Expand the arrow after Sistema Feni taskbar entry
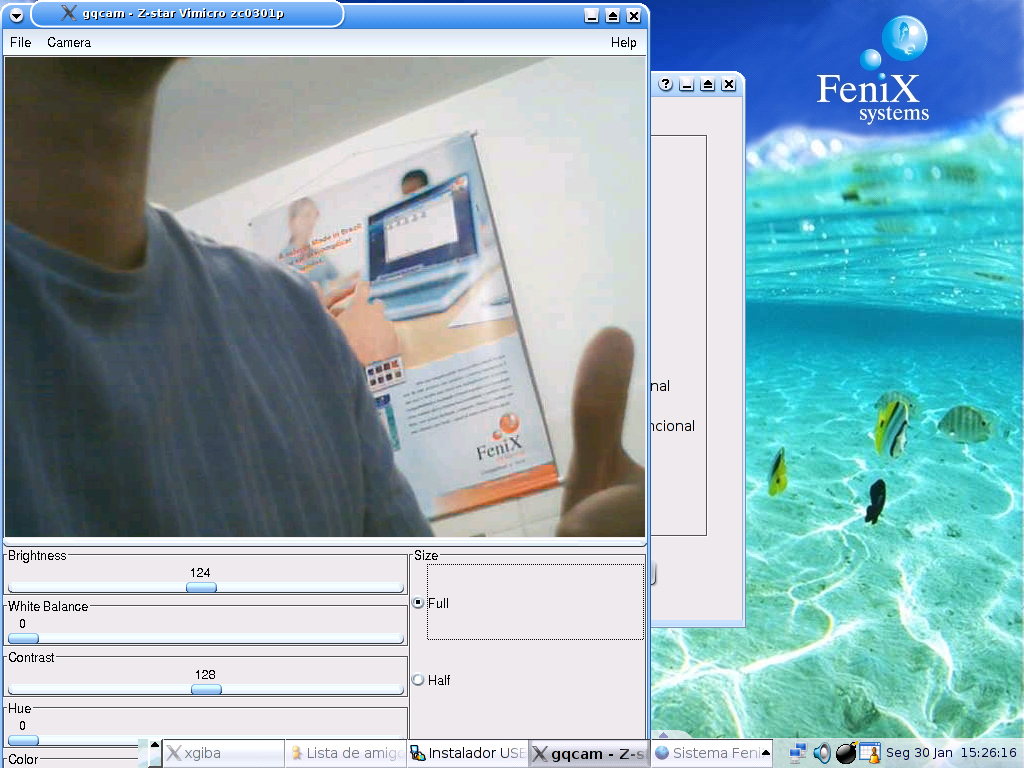 [x=766, y=753]
